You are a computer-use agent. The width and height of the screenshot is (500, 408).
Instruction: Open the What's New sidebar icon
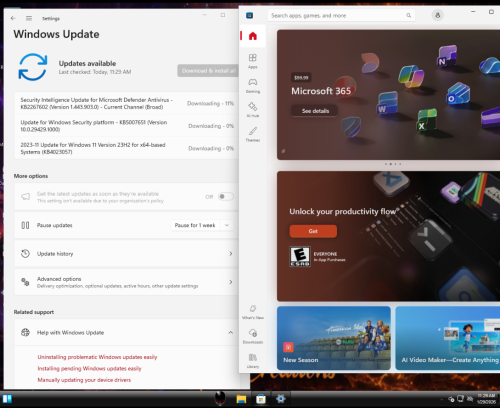pyautogui.click(x=253, y=312)
